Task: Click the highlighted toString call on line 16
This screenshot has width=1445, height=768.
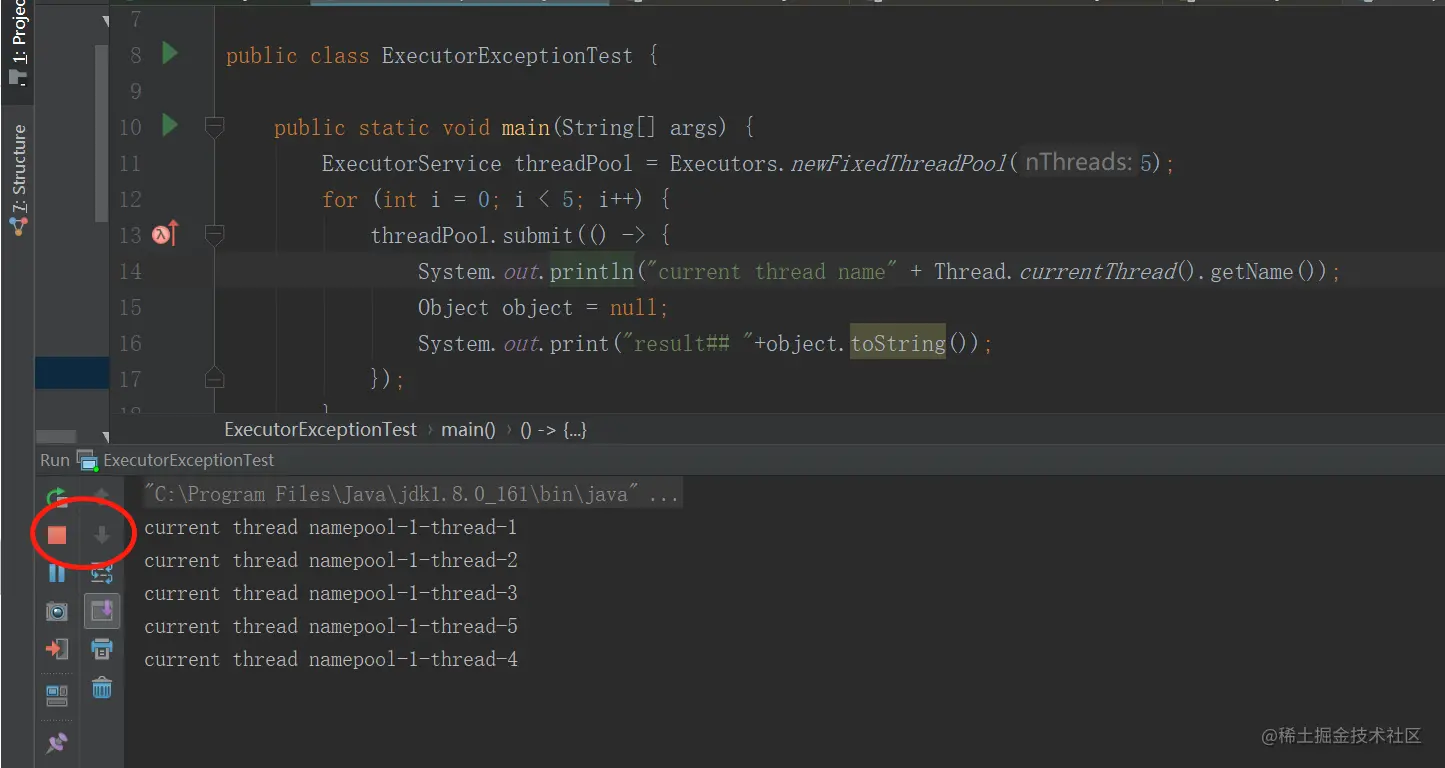Action: point(898,343)
